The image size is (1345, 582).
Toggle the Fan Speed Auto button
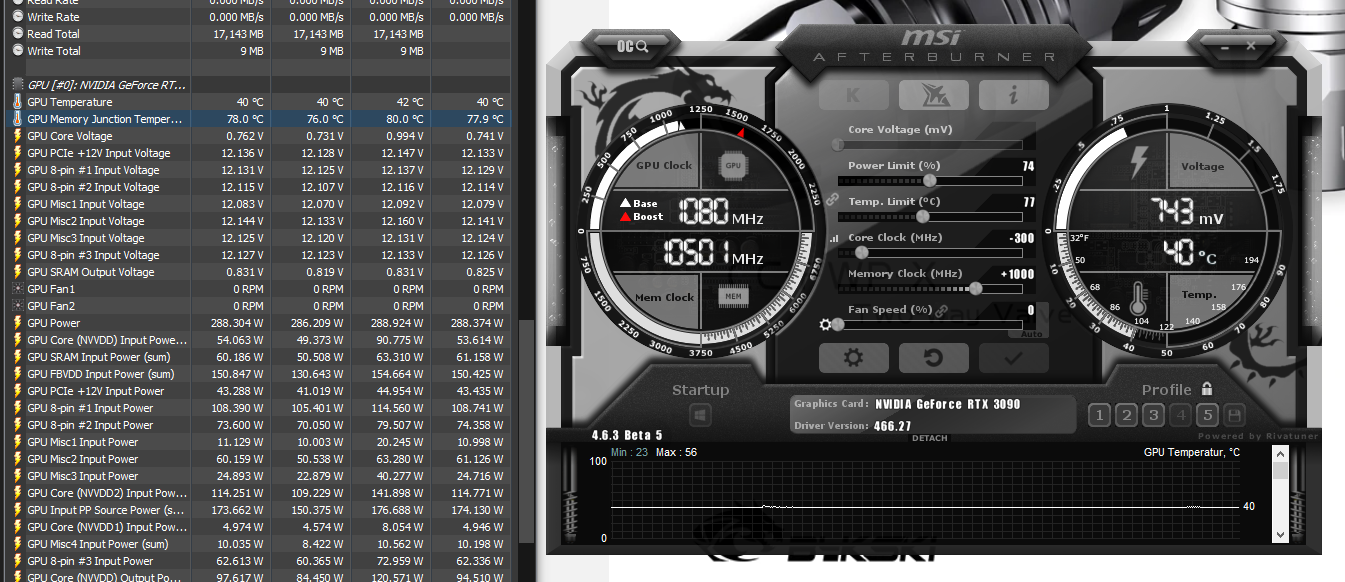point(1031,334)
